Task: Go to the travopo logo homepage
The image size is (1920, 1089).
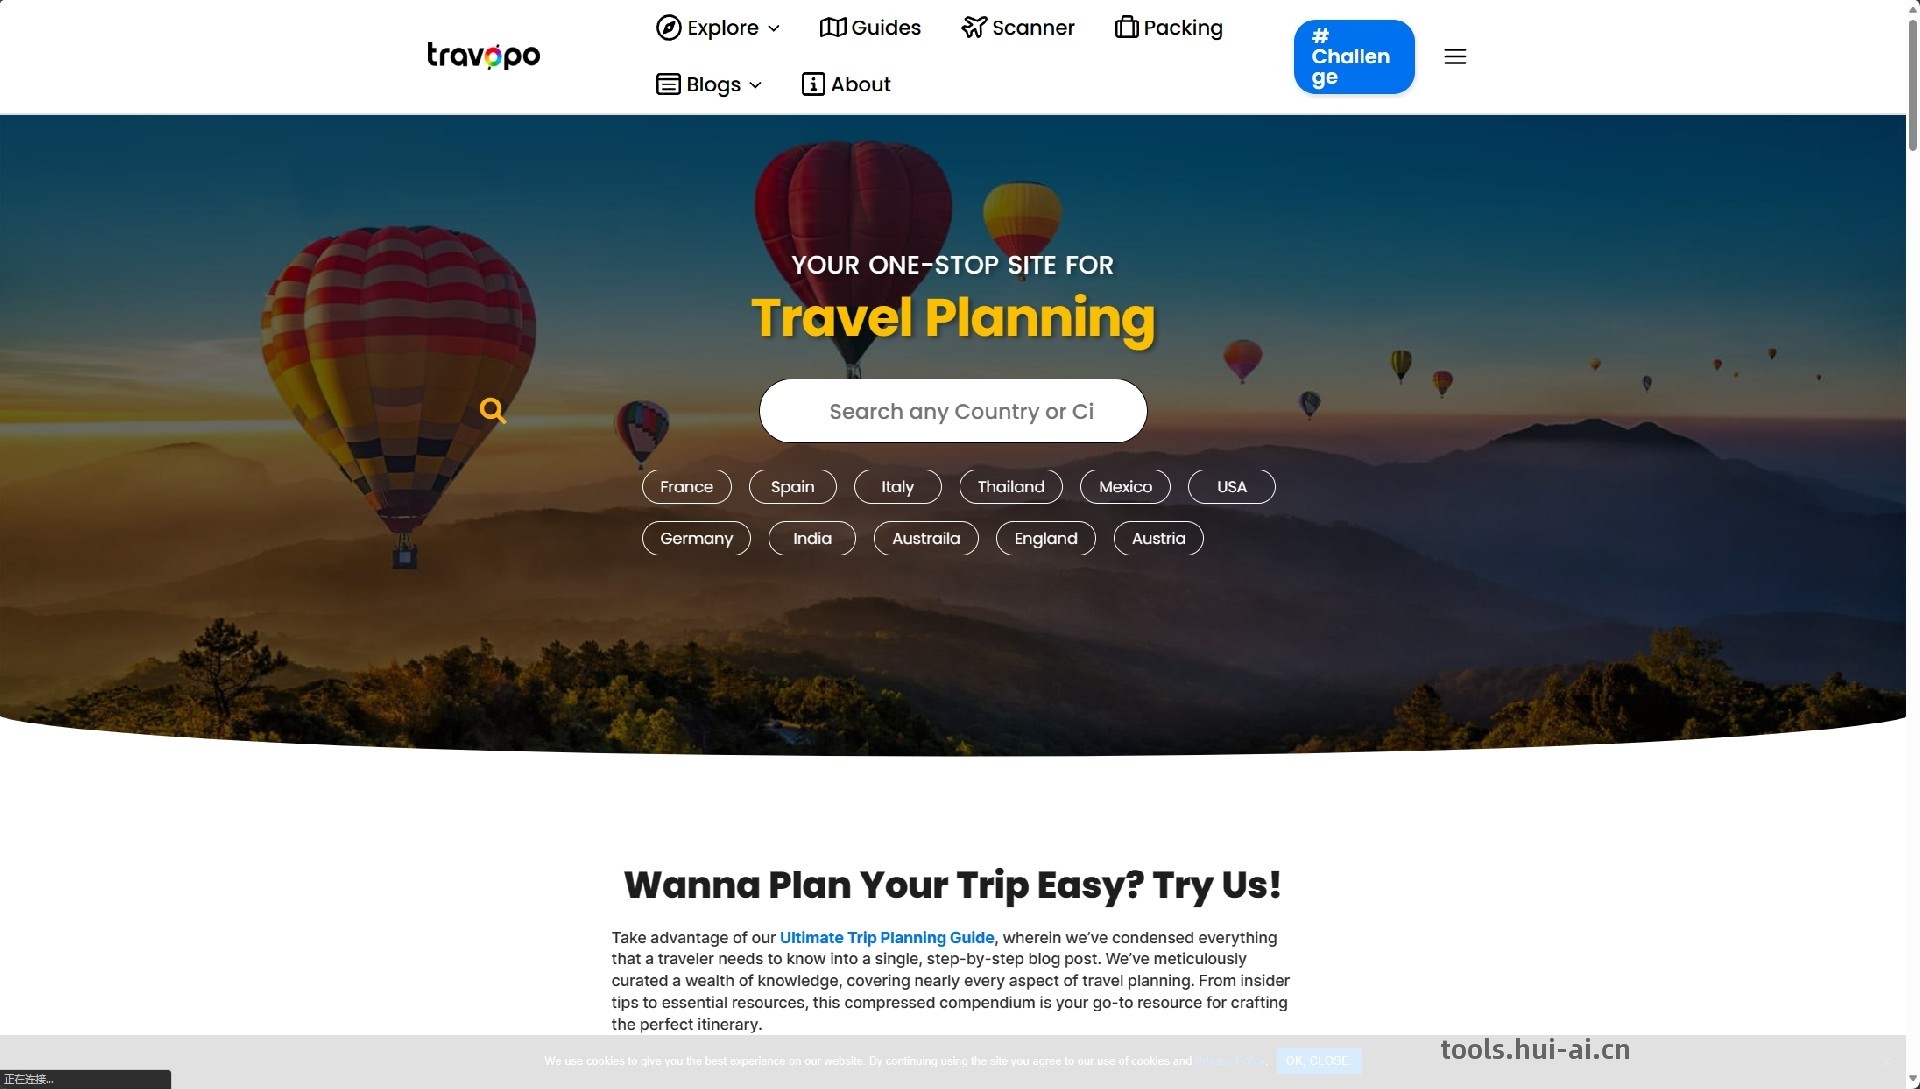Action: [x=483, y=55]
